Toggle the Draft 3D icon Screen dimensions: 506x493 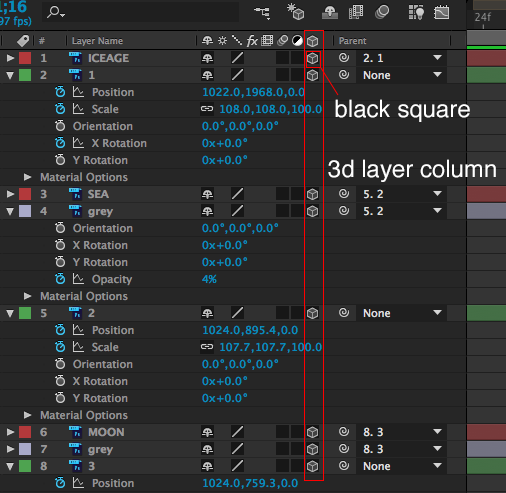tap(296, 12)
